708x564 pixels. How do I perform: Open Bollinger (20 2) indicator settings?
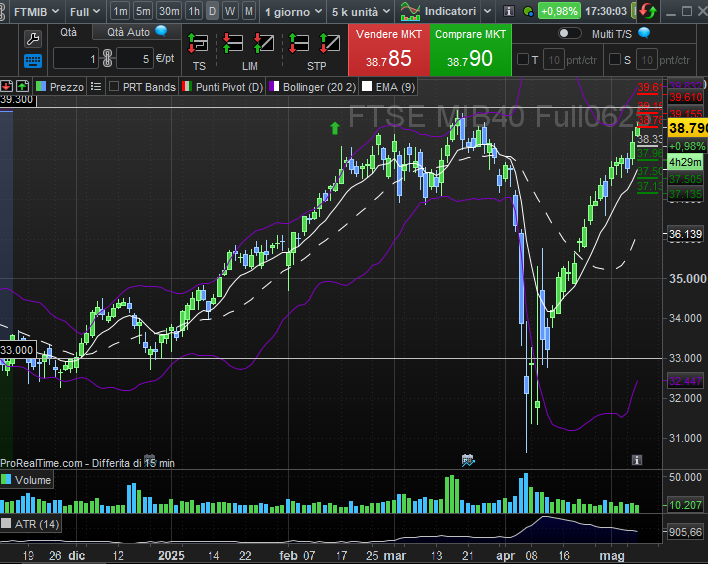(319, 87)
